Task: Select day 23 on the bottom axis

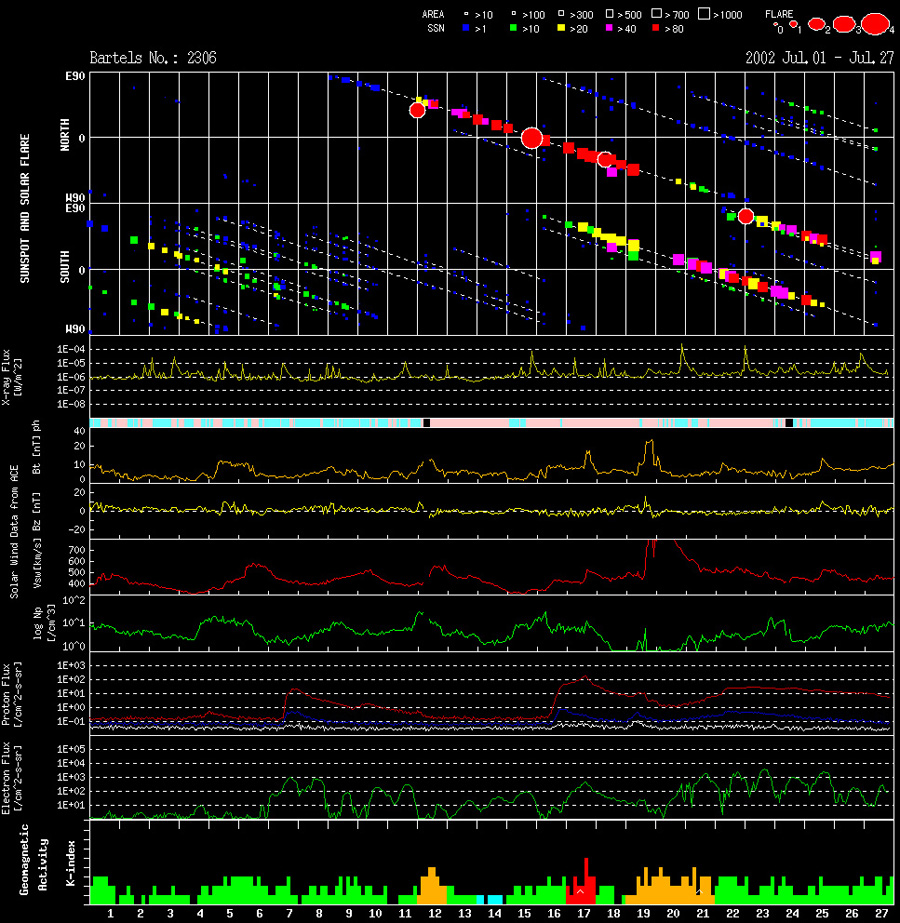Action: coord(762,914)
